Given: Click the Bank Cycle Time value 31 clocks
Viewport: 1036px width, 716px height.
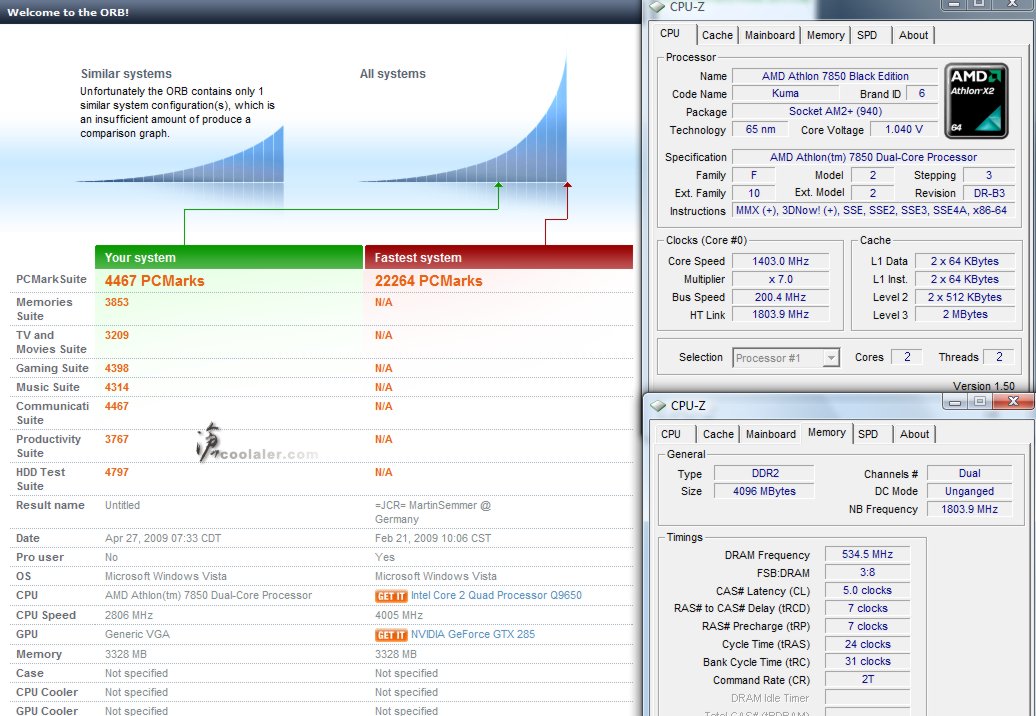Looking at the screenshot, I should click(x=868, y=661).
